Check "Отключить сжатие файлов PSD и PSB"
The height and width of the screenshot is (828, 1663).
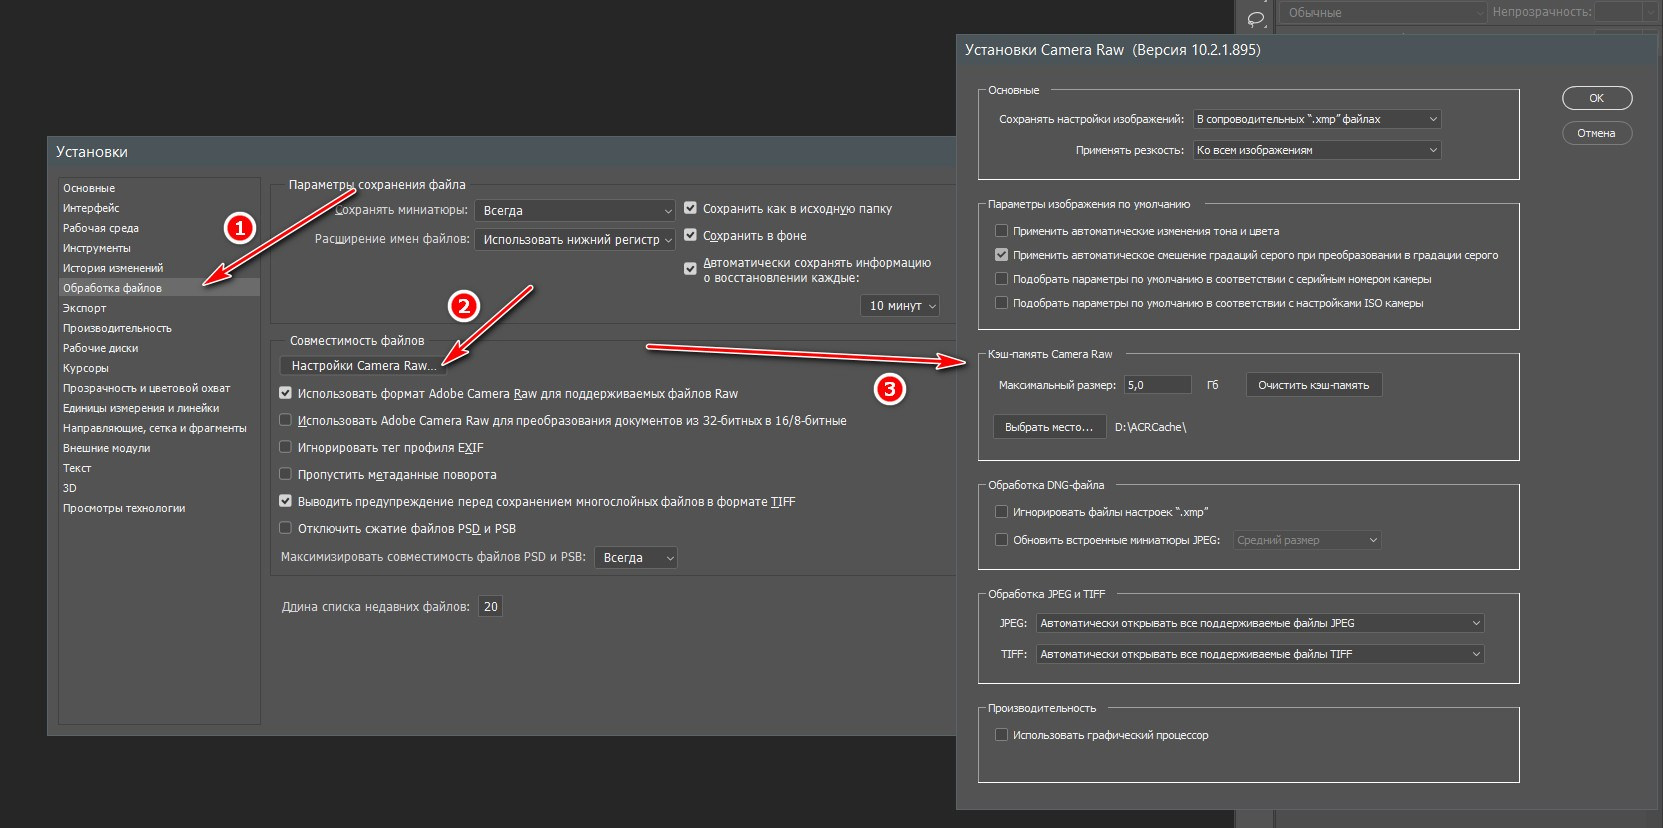285,529
